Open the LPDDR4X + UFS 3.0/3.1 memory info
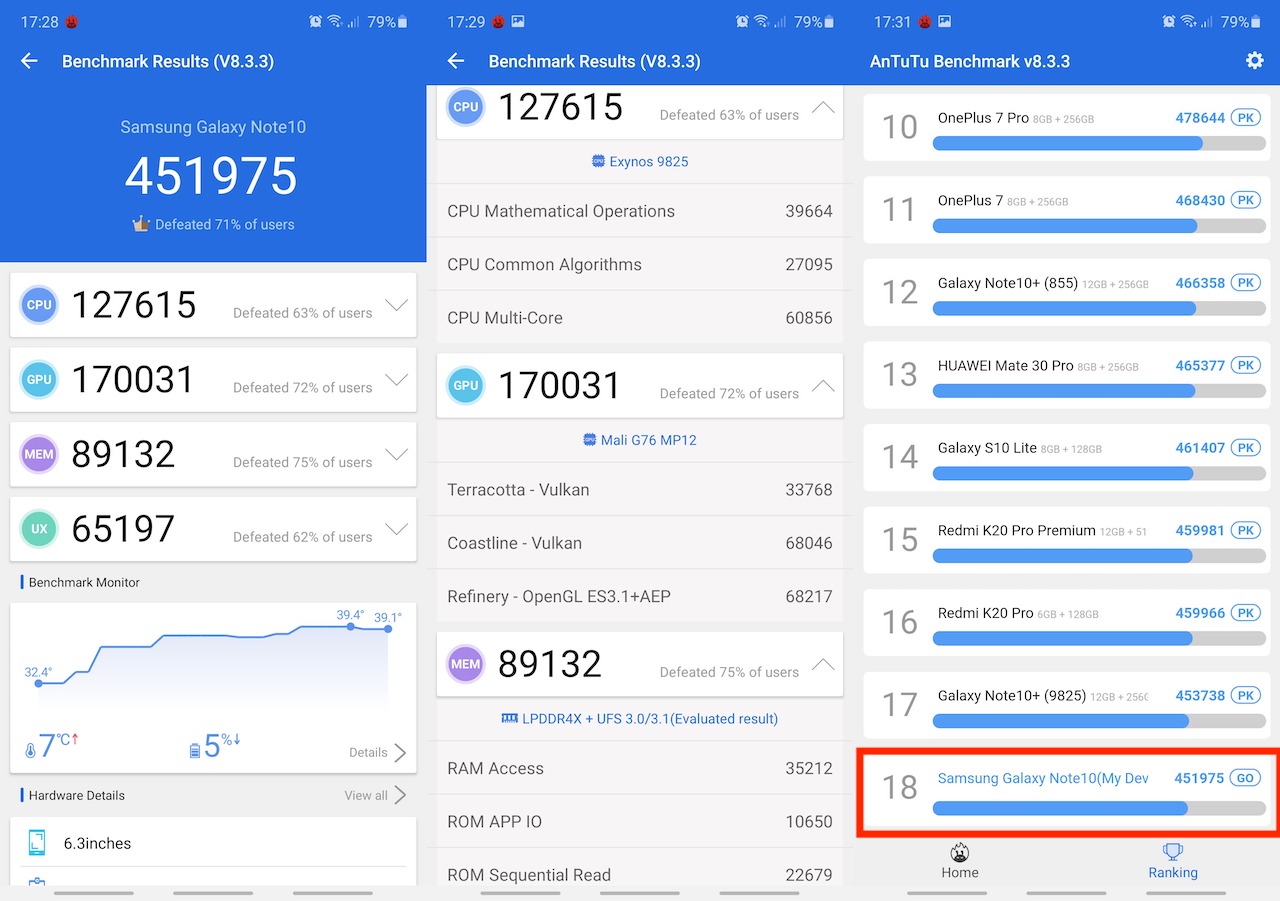 tap(640, 718)
